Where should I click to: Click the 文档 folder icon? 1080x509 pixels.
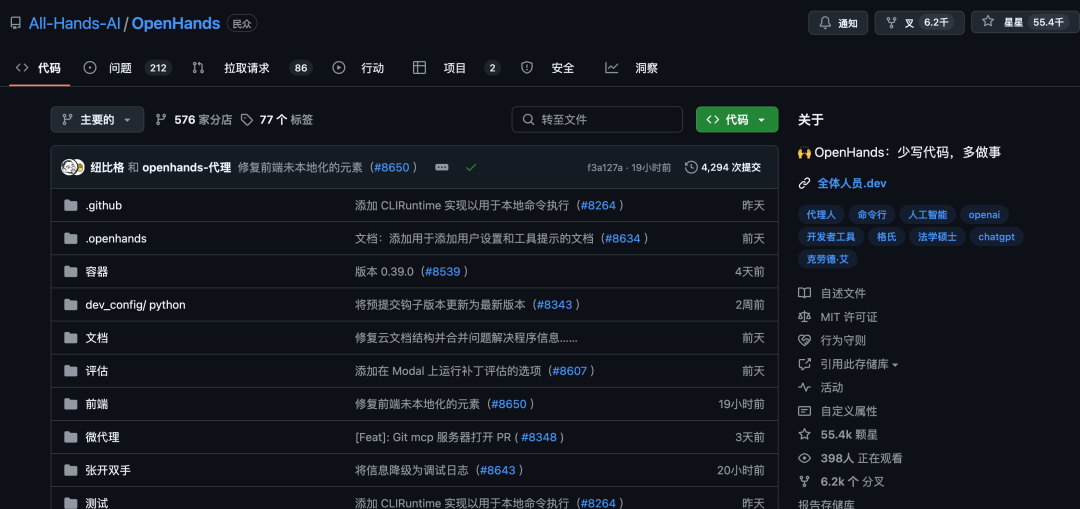70,337
